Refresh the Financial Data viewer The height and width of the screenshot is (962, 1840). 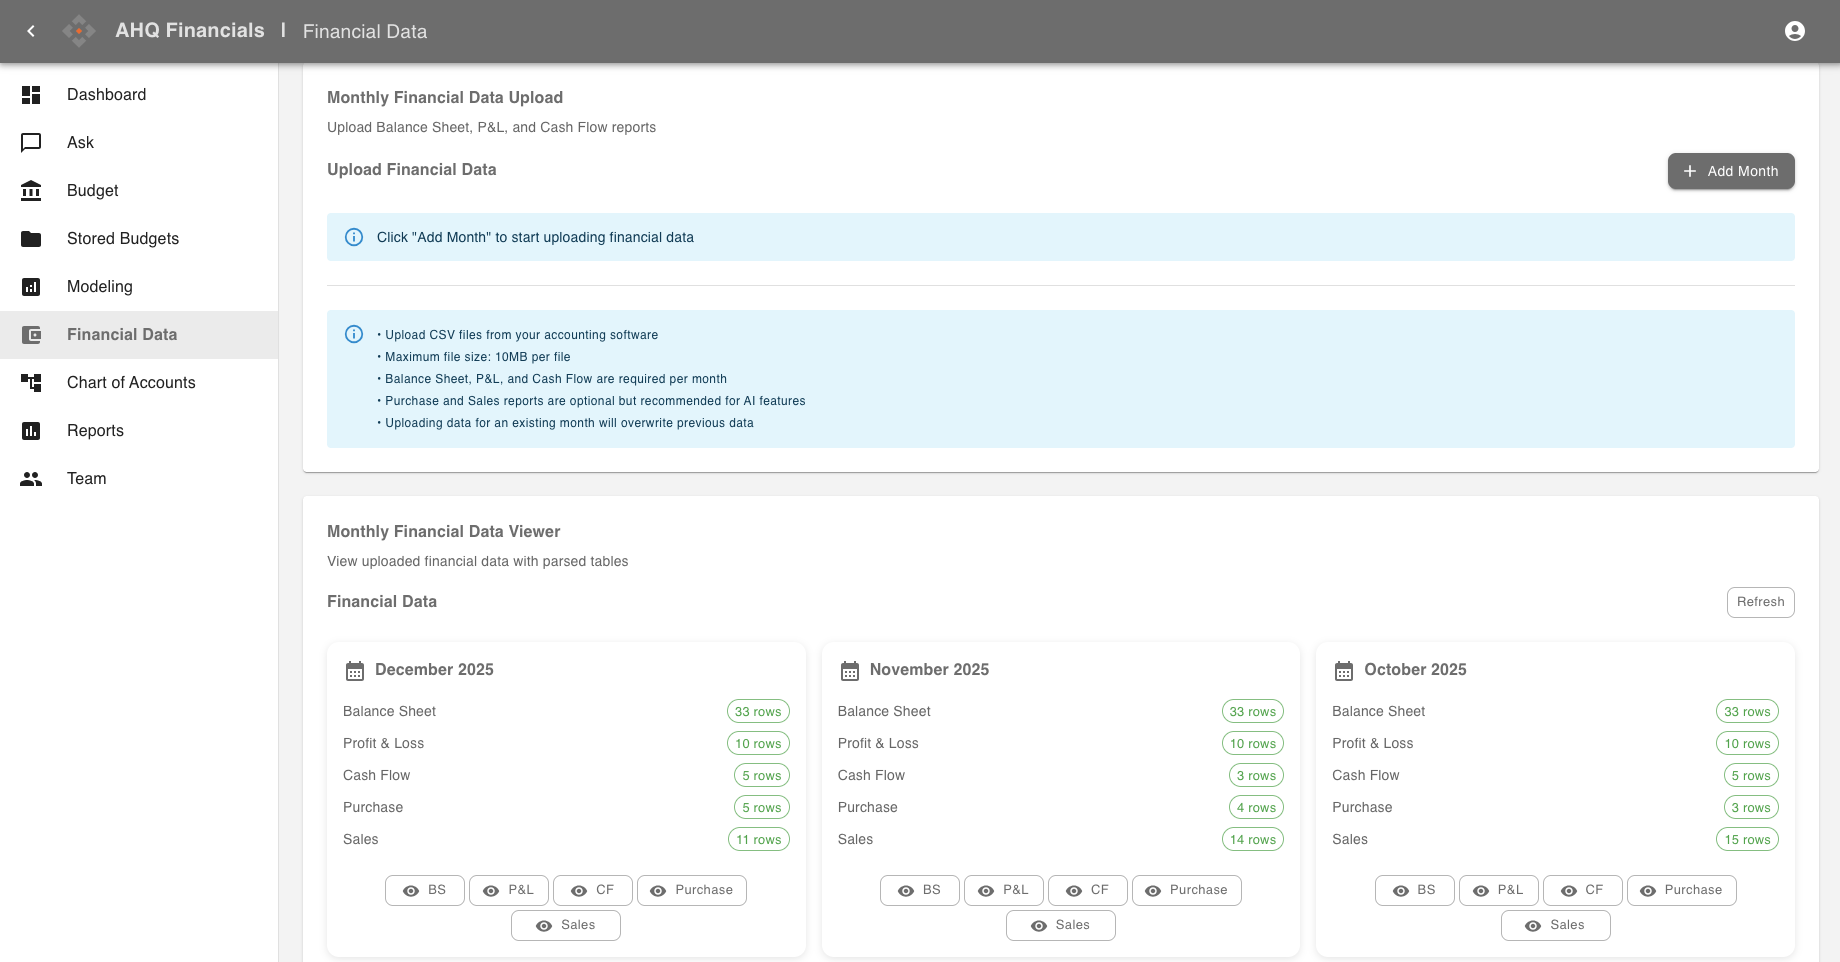pyautogui.click(x=1760, y=602)
